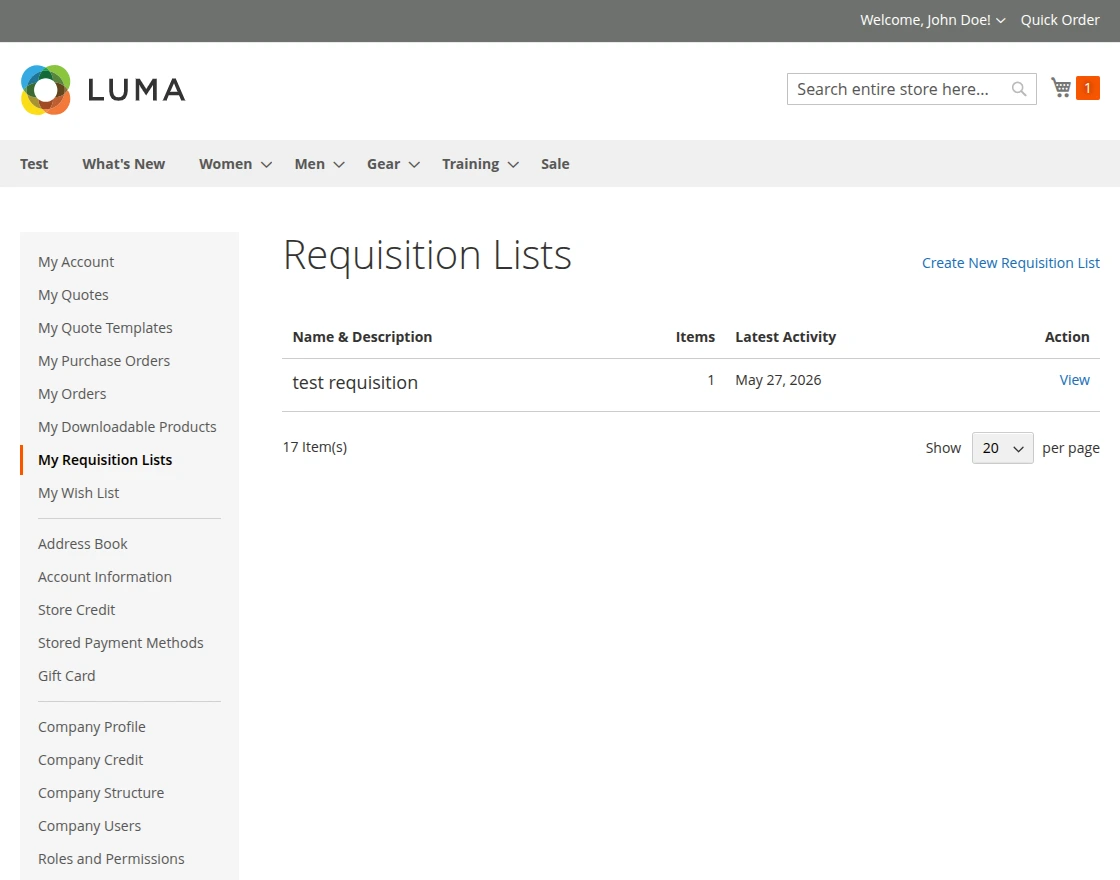Go to My Quote Templates

105,328
